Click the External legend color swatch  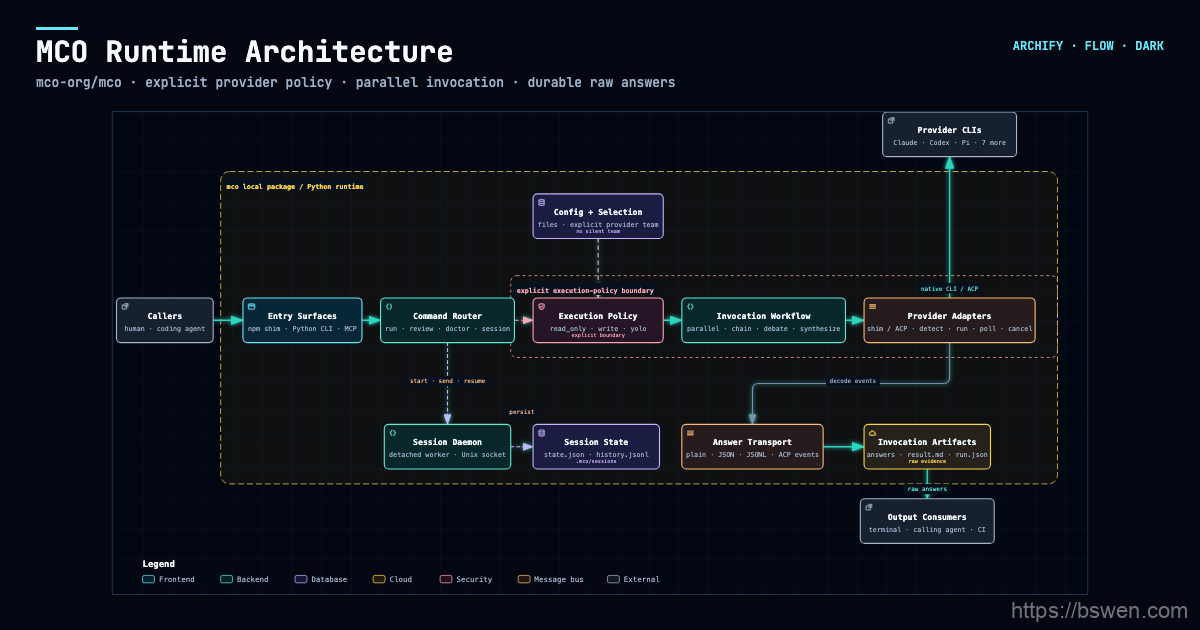point(613,579)
